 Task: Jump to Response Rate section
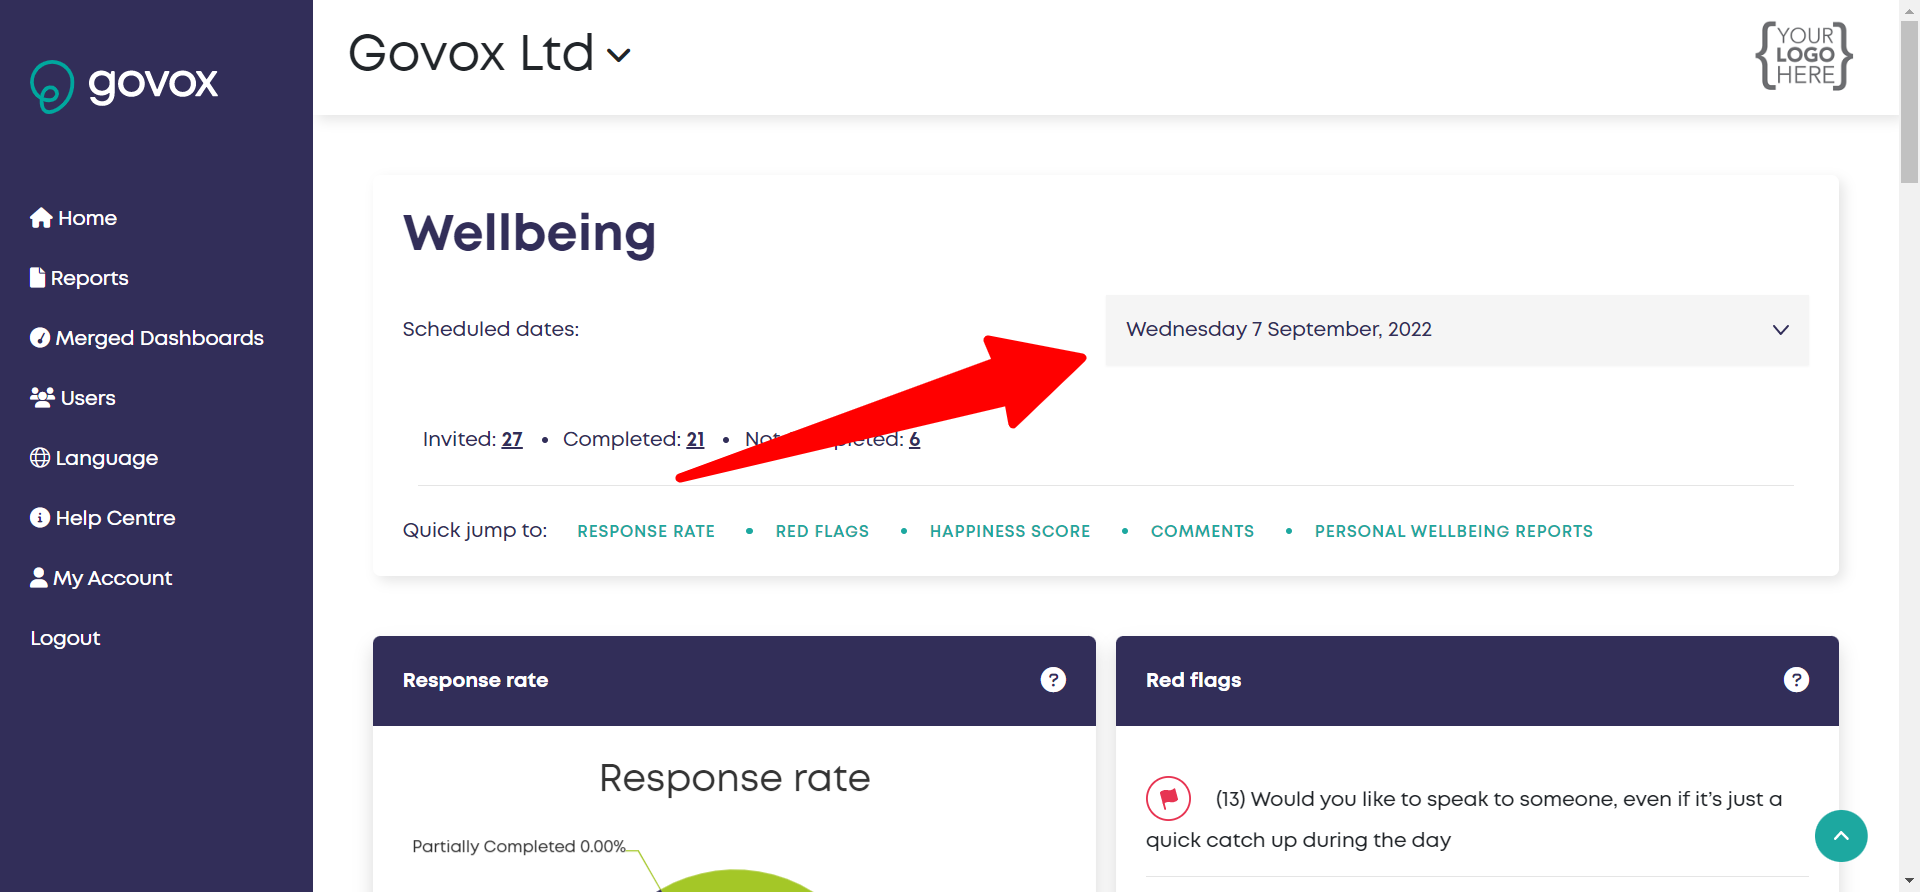(x=646, y=531)
